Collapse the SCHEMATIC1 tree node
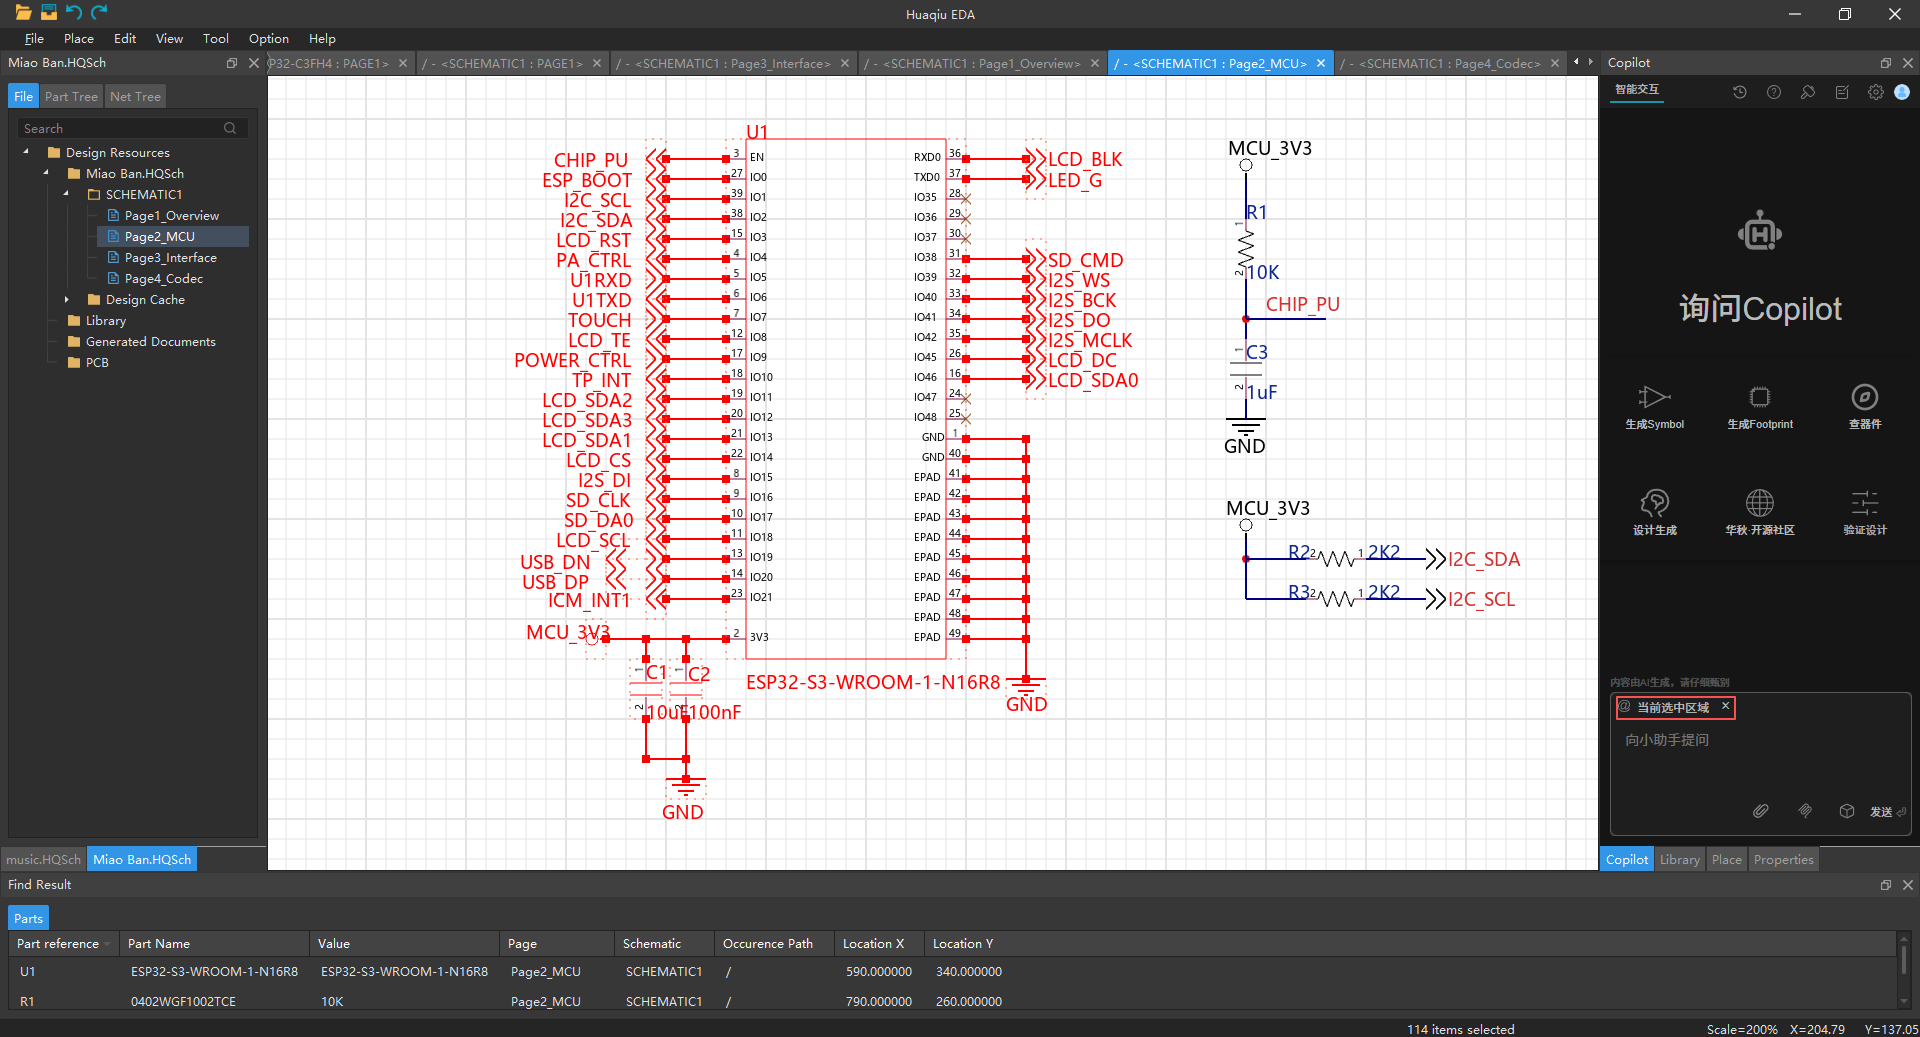The width and height of the screenshot is (1920, 1037). tap(66, 194)
